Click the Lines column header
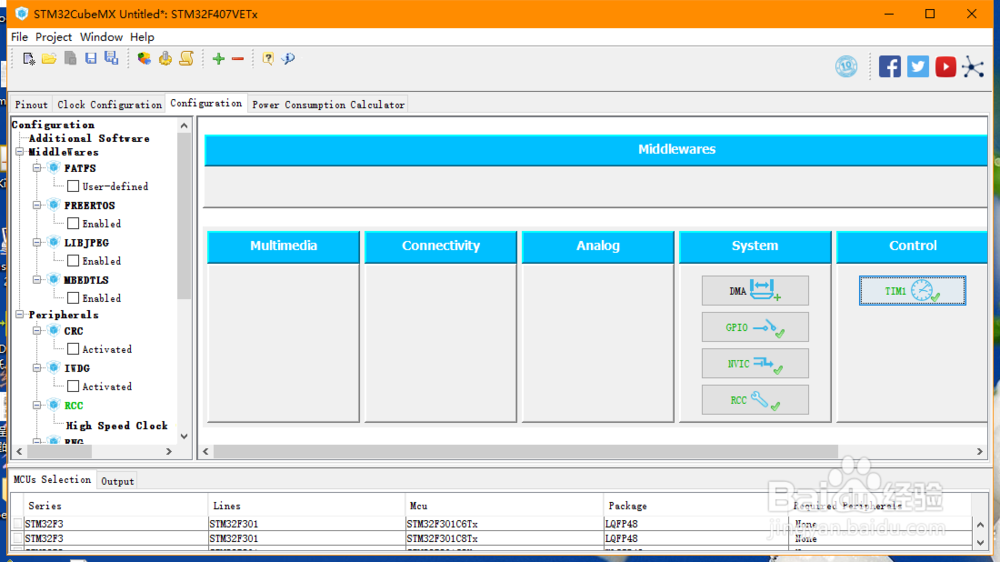This screenshot has width=1000, height=562. (306, 506)
